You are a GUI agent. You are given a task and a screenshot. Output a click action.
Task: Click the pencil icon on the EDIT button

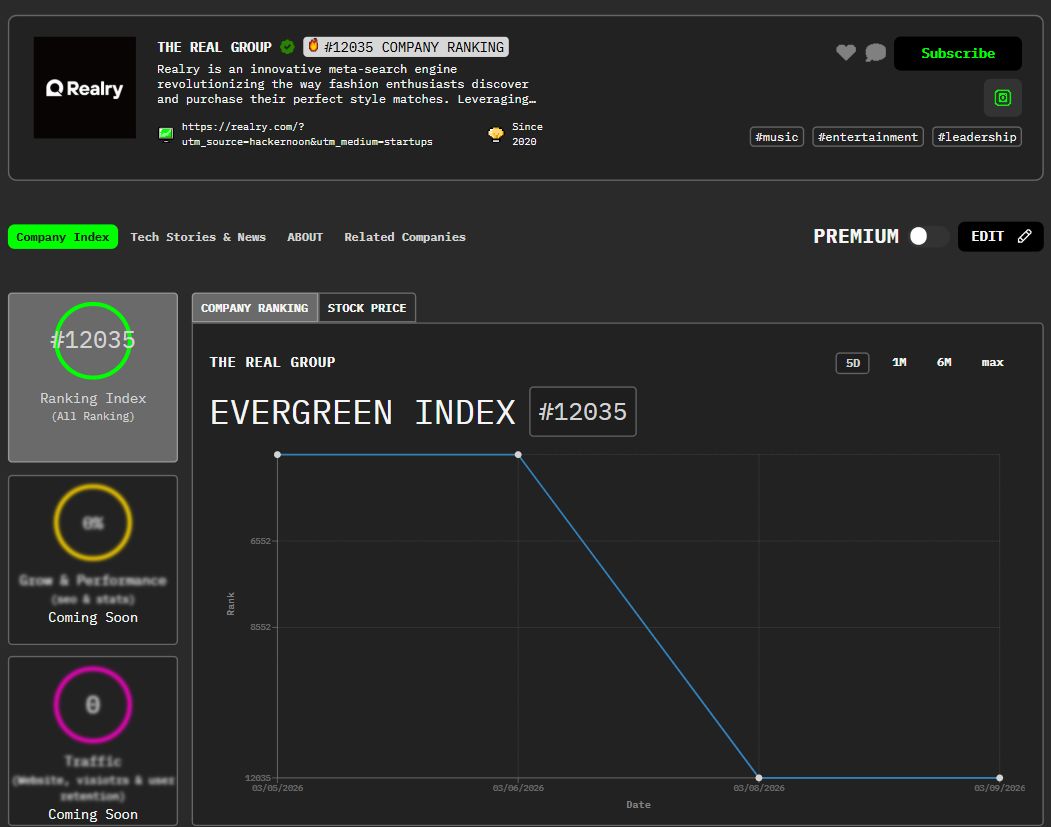point(1024,237)
